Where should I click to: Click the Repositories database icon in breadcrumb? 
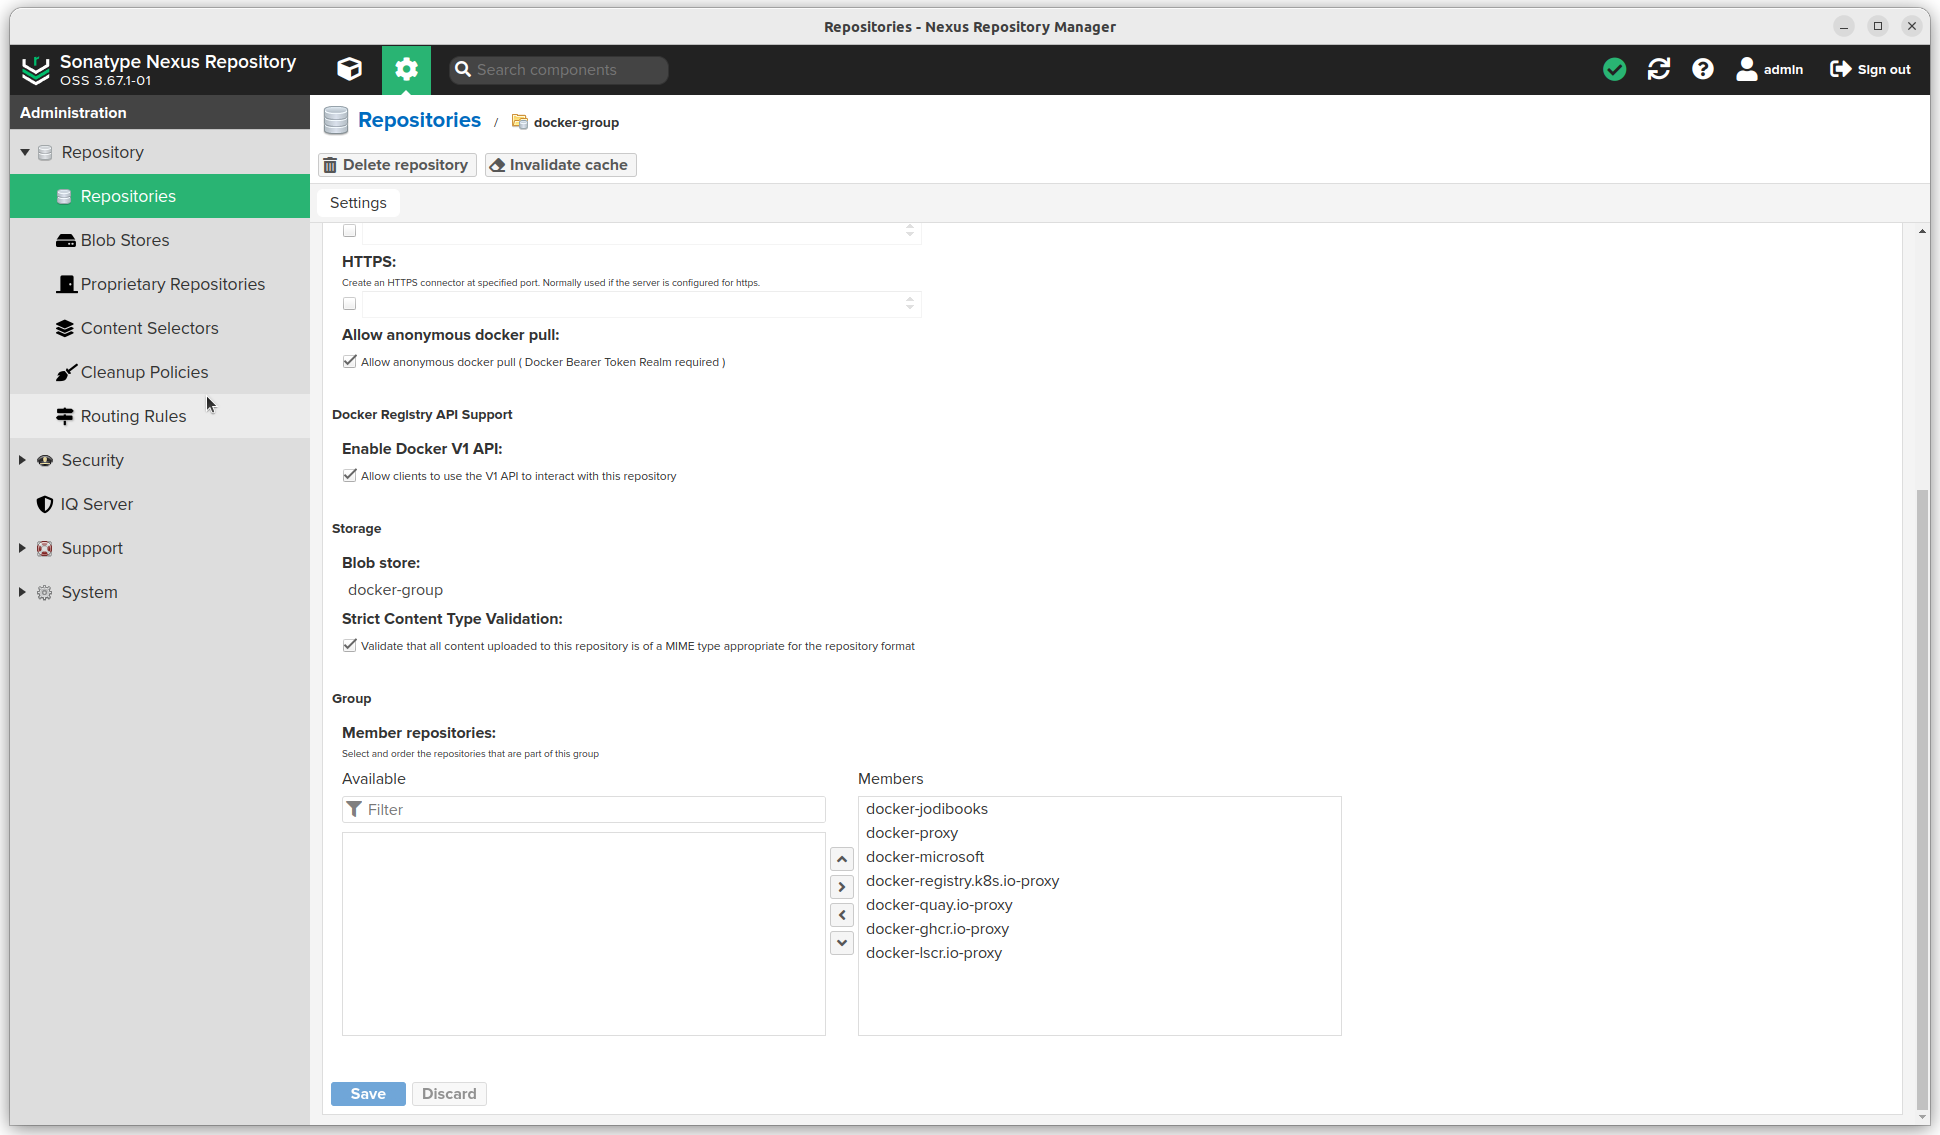336,121
